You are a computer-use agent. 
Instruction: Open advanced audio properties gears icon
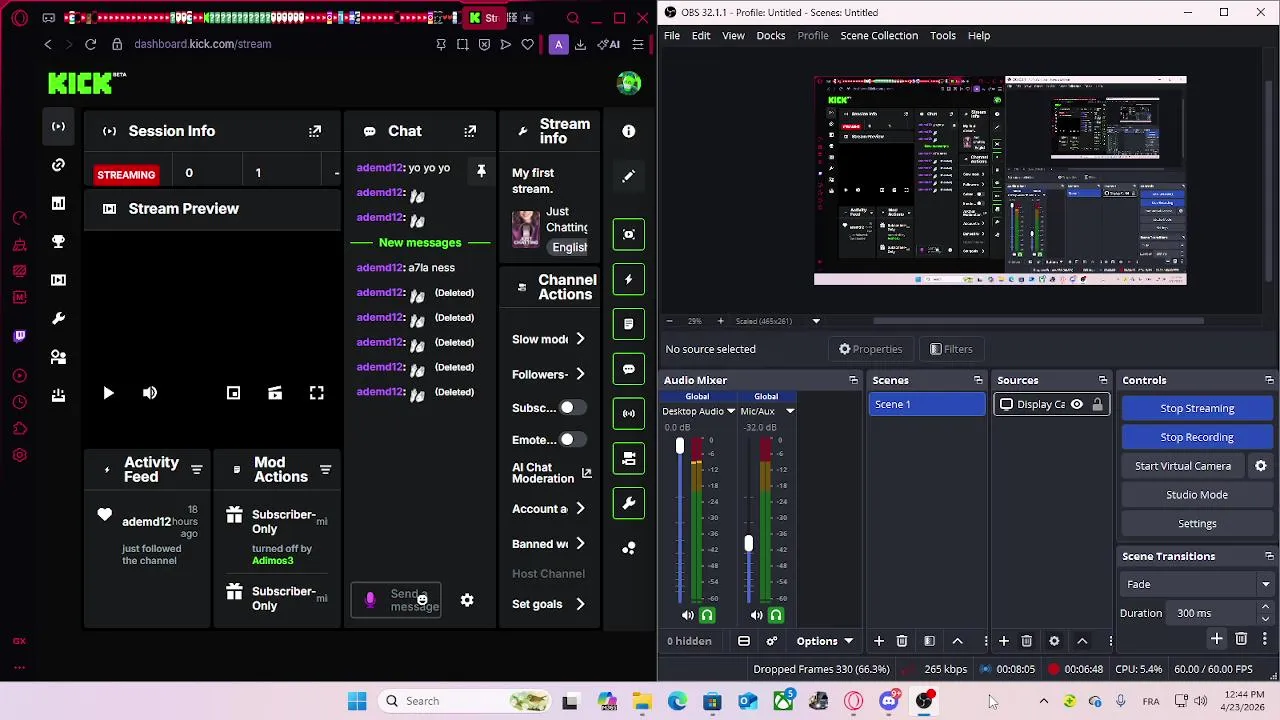(772, 641)
